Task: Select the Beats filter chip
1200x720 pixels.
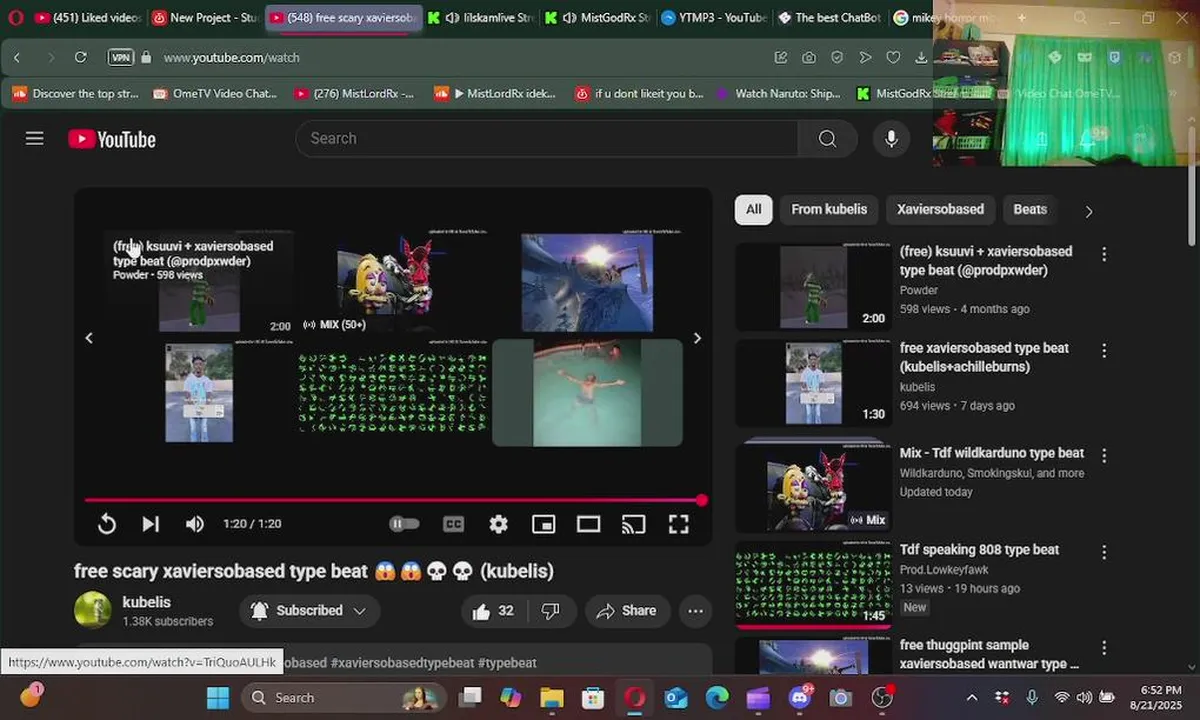Action: (x=1030, y=209)
